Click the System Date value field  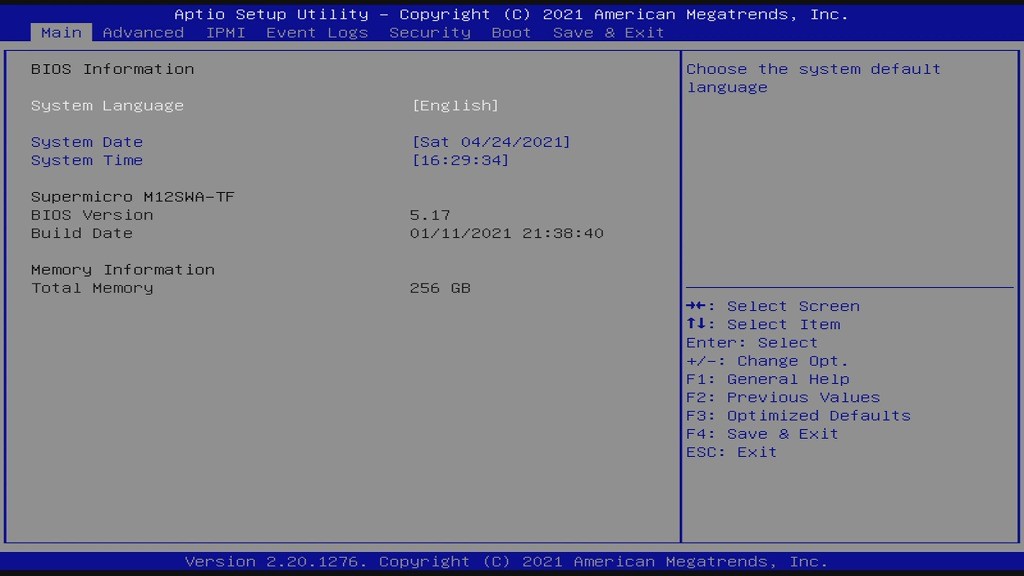click(491, 142)
